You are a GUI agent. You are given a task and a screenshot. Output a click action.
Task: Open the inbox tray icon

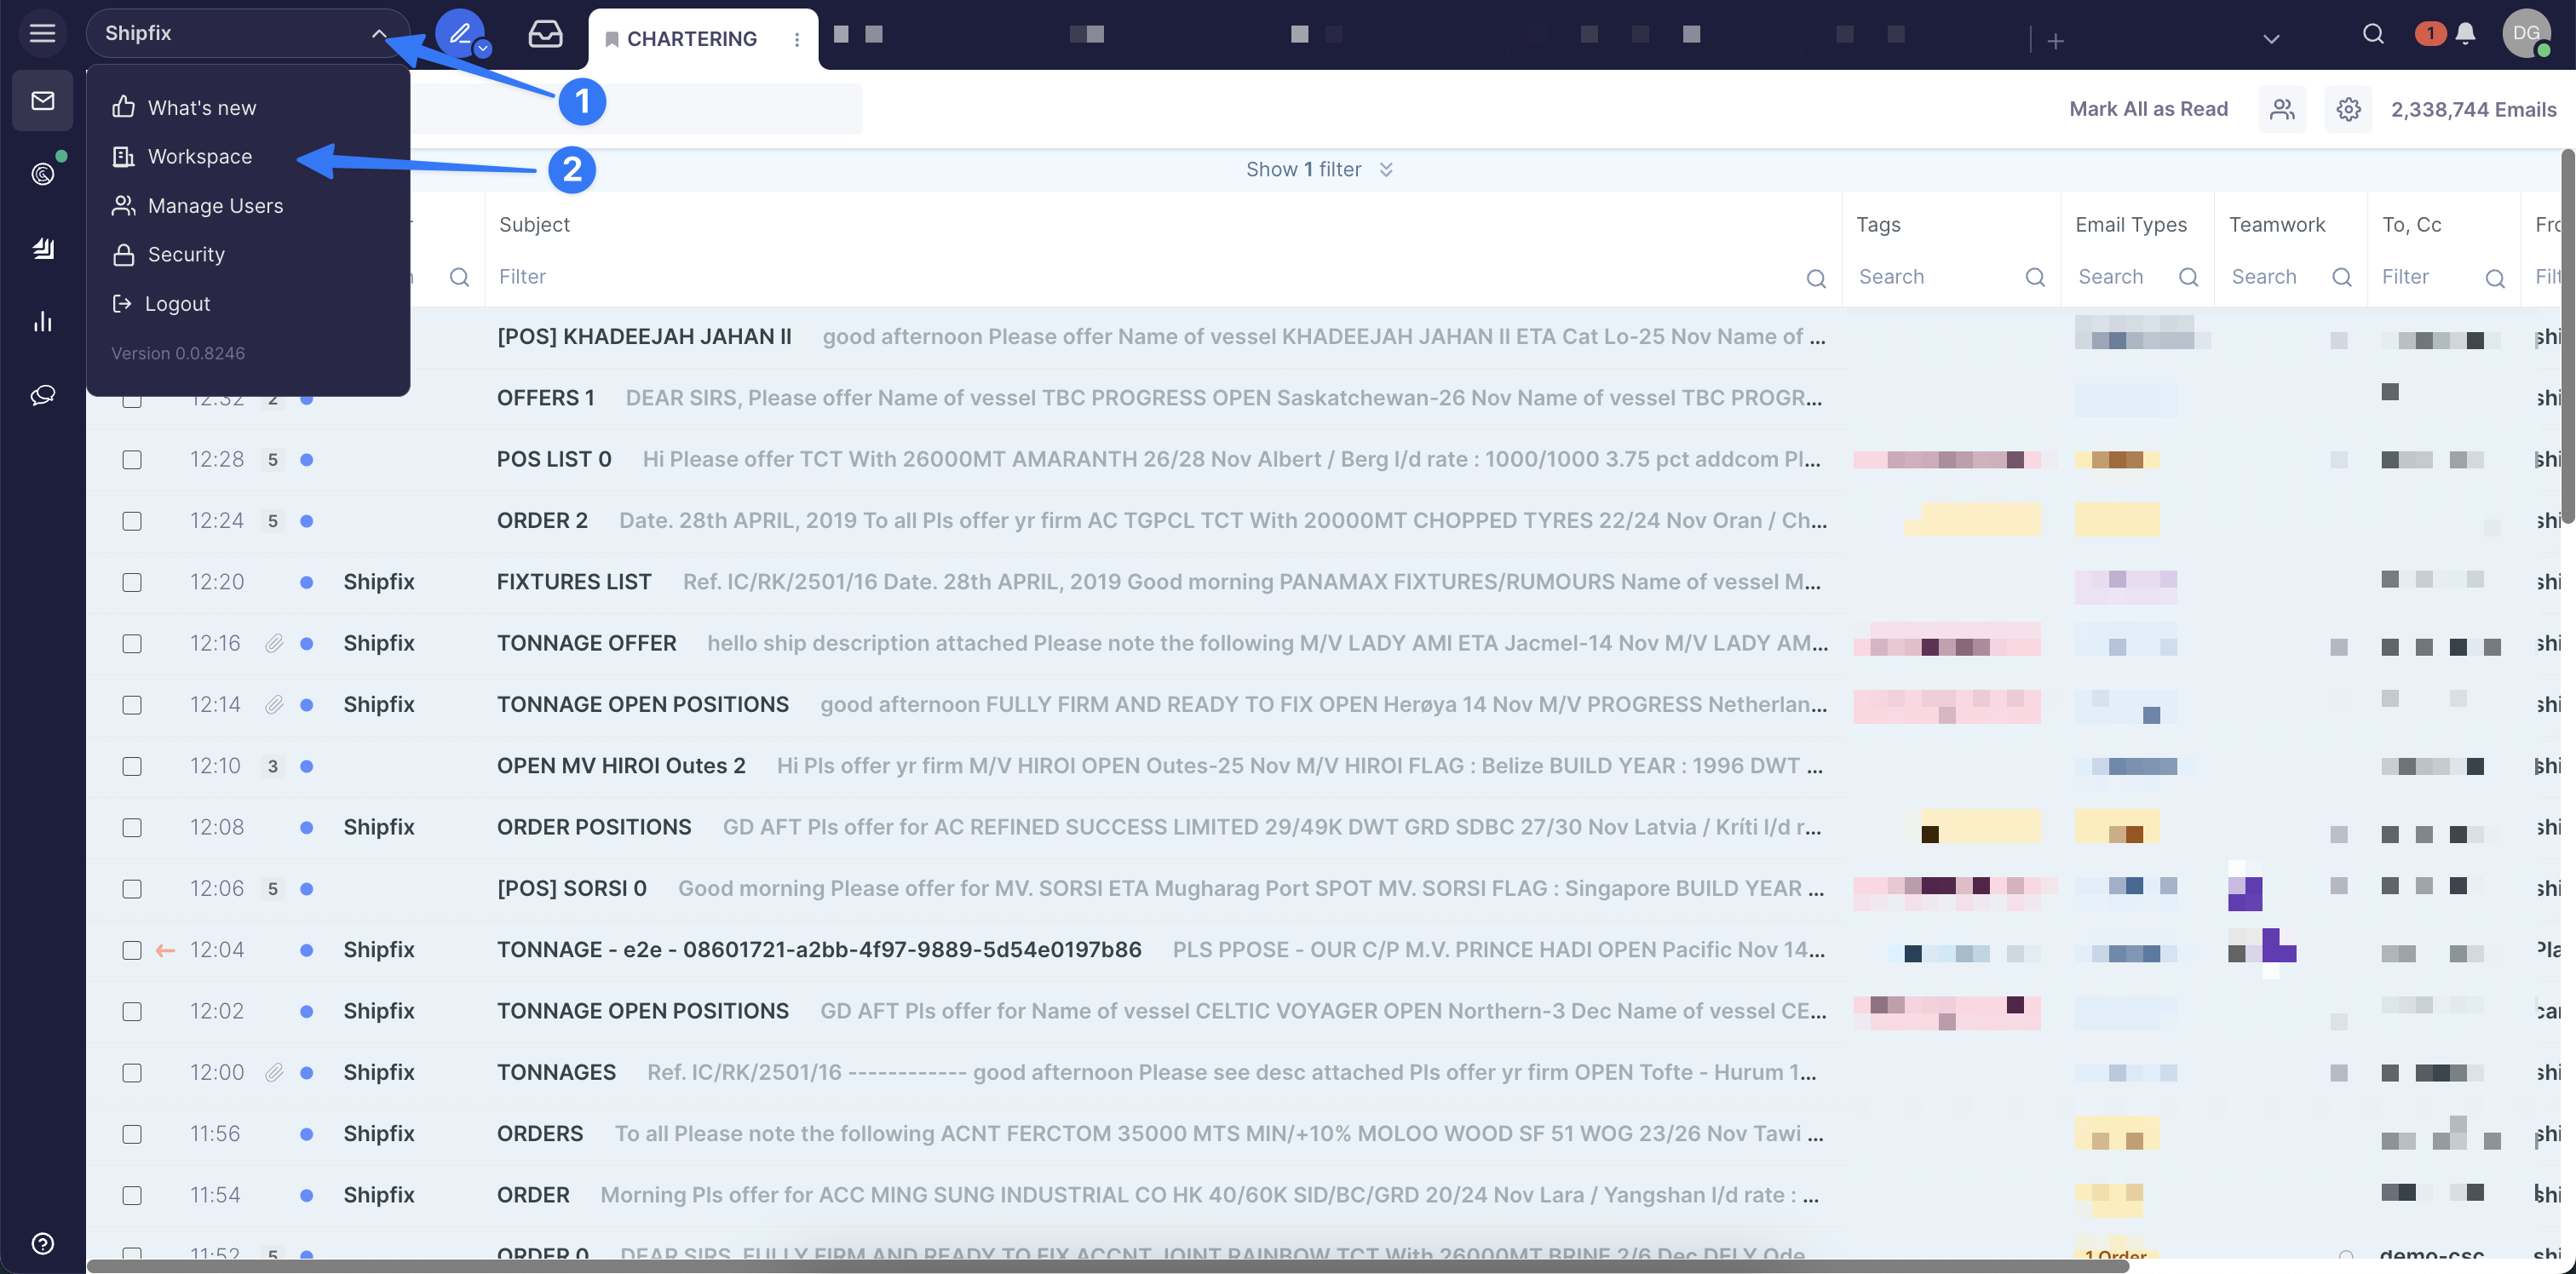[x=545, y=34]
